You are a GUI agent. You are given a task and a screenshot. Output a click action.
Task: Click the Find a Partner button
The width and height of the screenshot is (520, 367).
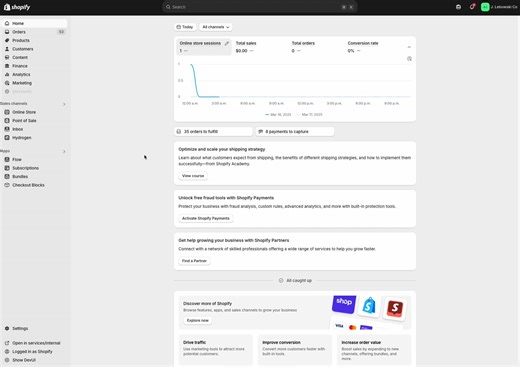[x=194, y=261]
